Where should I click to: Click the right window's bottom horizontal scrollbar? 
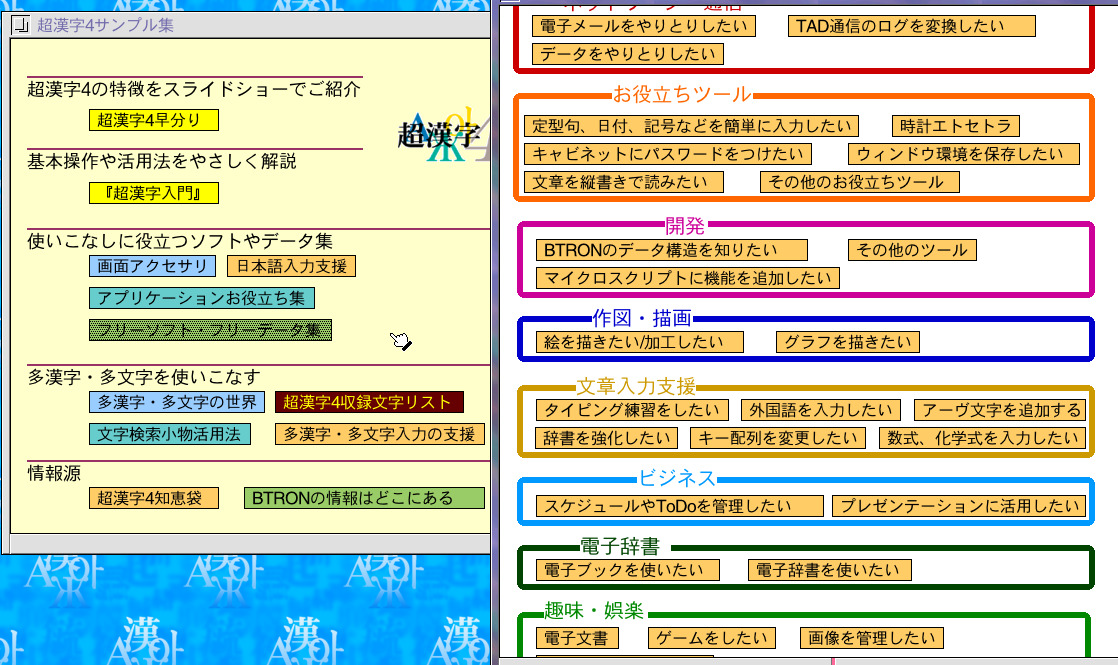[x=809, y=661]
